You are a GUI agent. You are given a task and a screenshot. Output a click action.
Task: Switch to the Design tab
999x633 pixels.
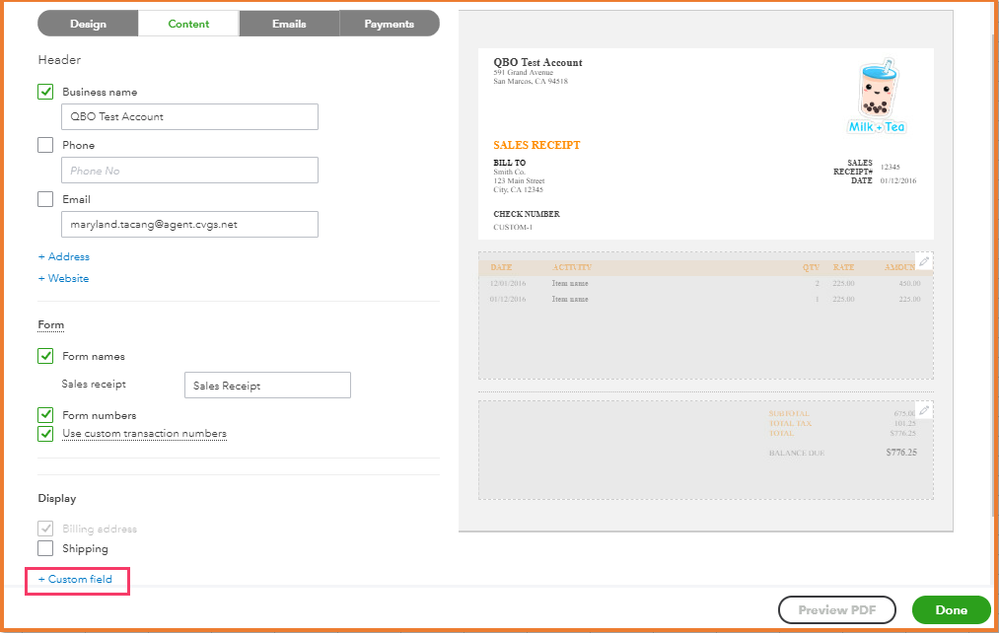[x=88, y=24]
